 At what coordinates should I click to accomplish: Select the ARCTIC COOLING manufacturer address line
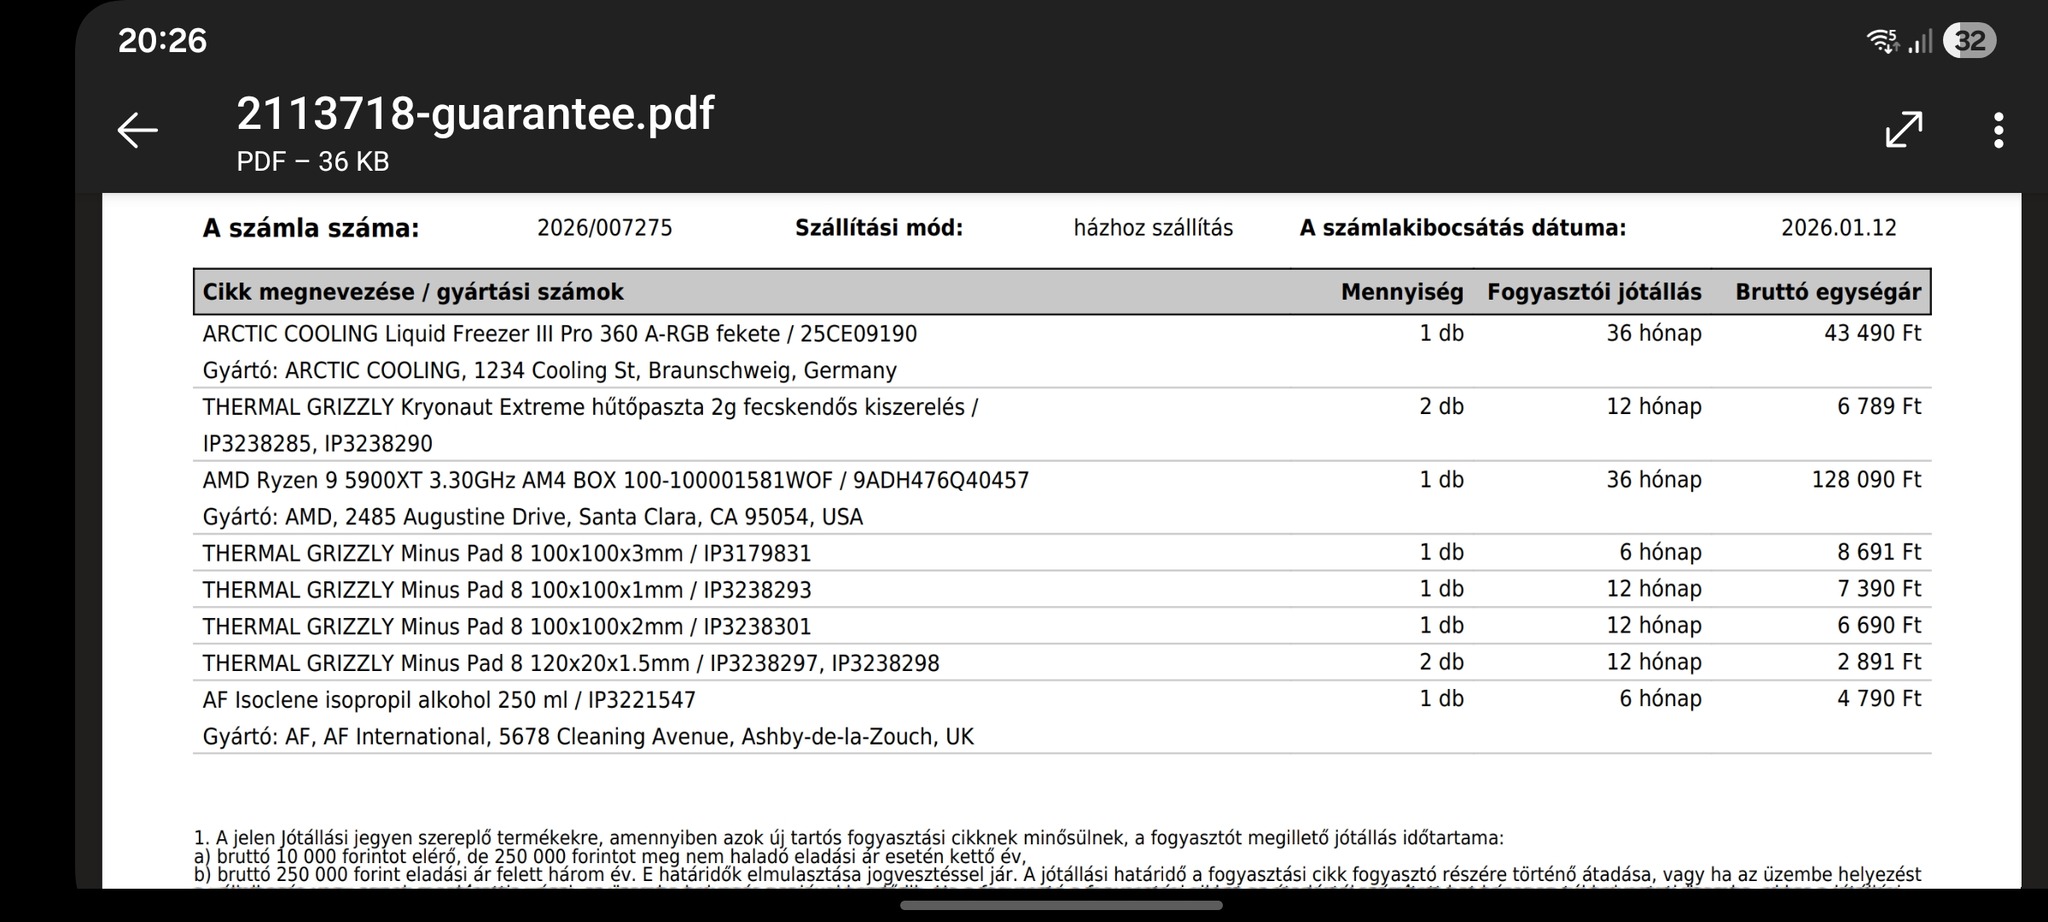click(549, 371)
